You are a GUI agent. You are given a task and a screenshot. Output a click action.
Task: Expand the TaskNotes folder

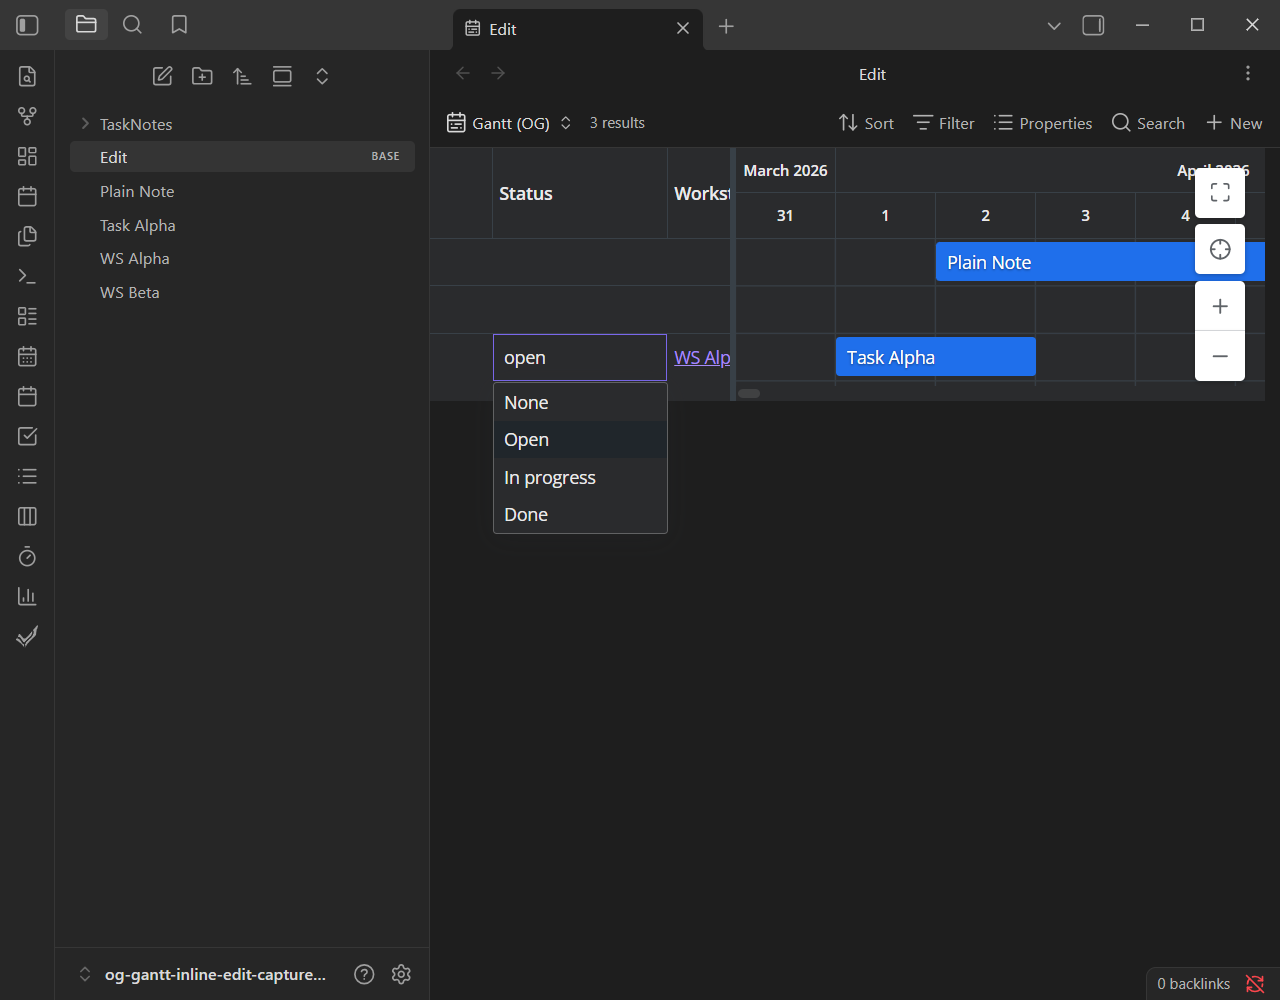click(x=242, y=124)
